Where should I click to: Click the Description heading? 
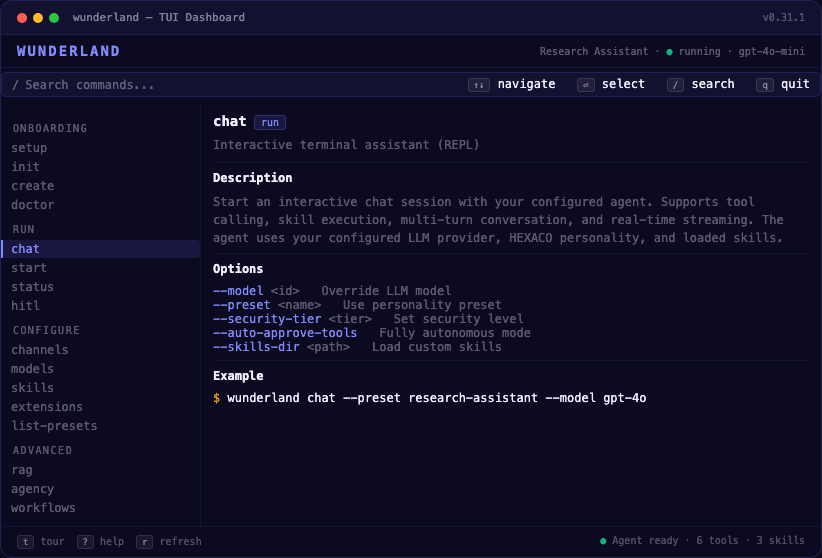pos(253,178)
